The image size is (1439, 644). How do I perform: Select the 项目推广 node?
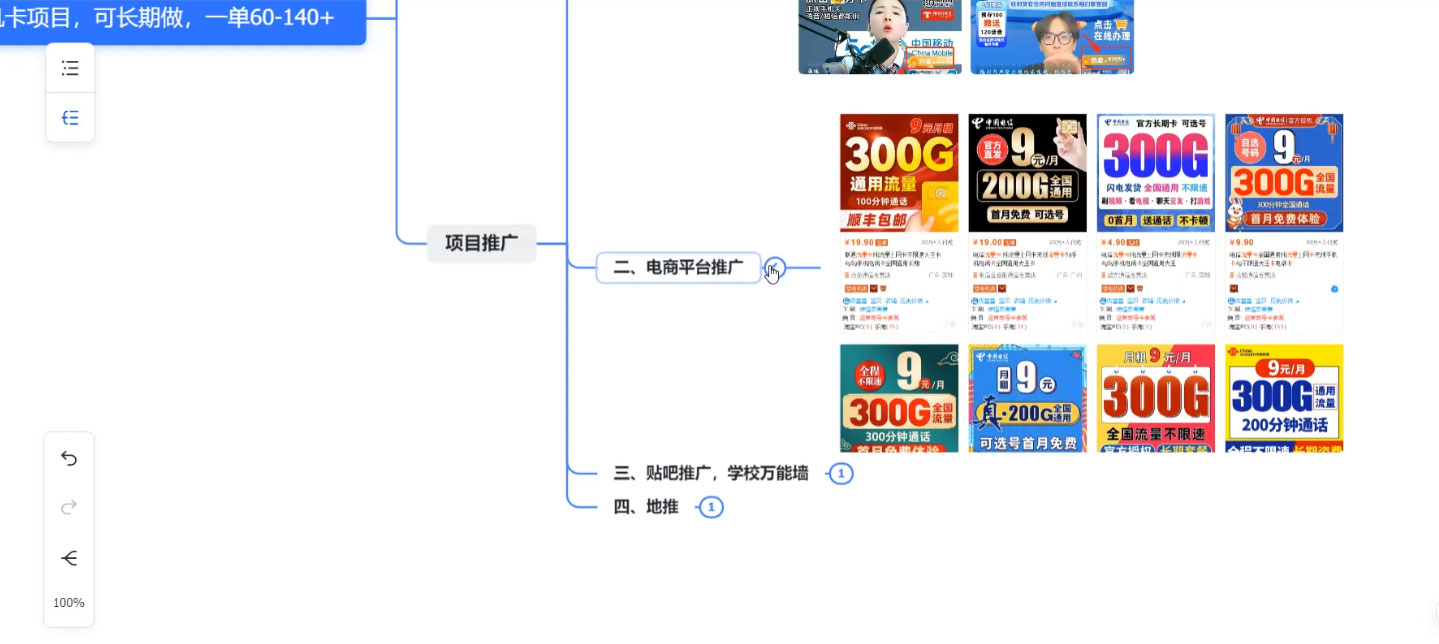(481, 243)
